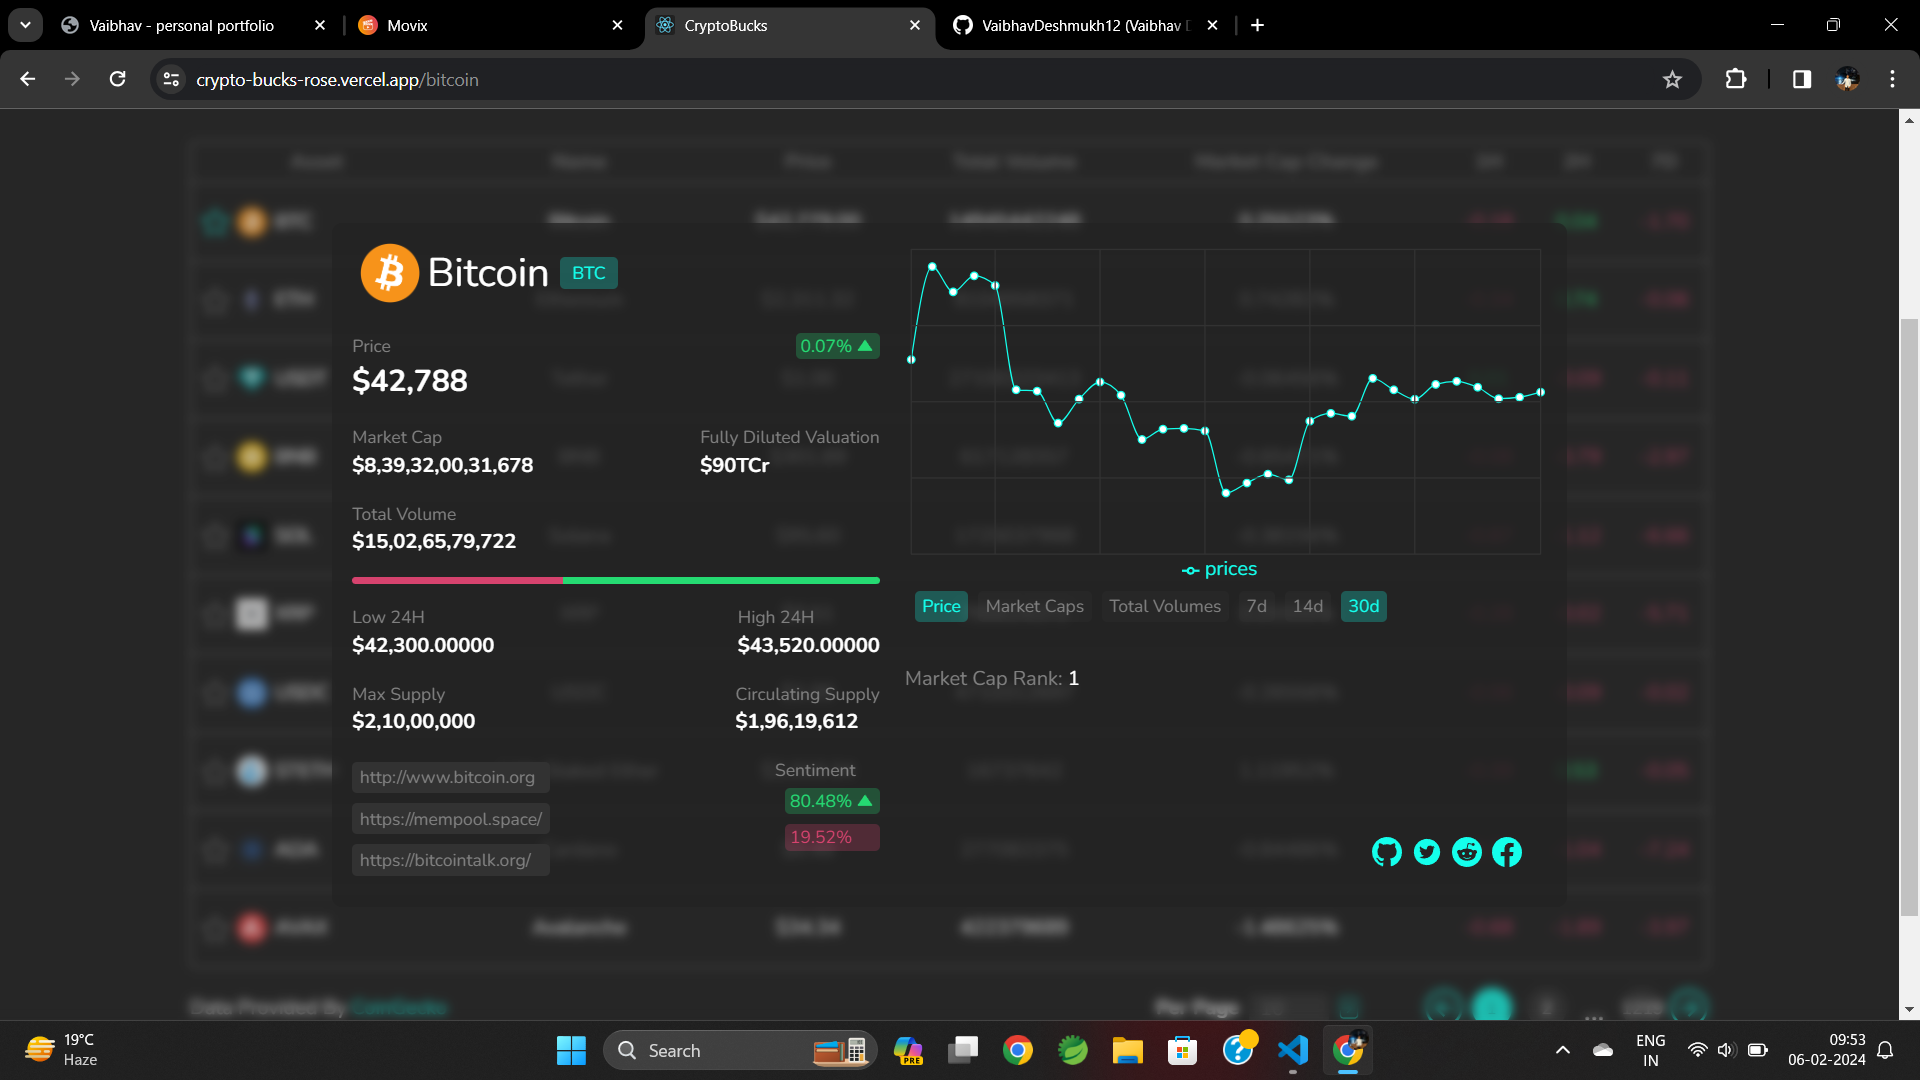Show hidden system tray icons
Viewport: 1920px width, 1080px height.
tap(1563, 1050)
